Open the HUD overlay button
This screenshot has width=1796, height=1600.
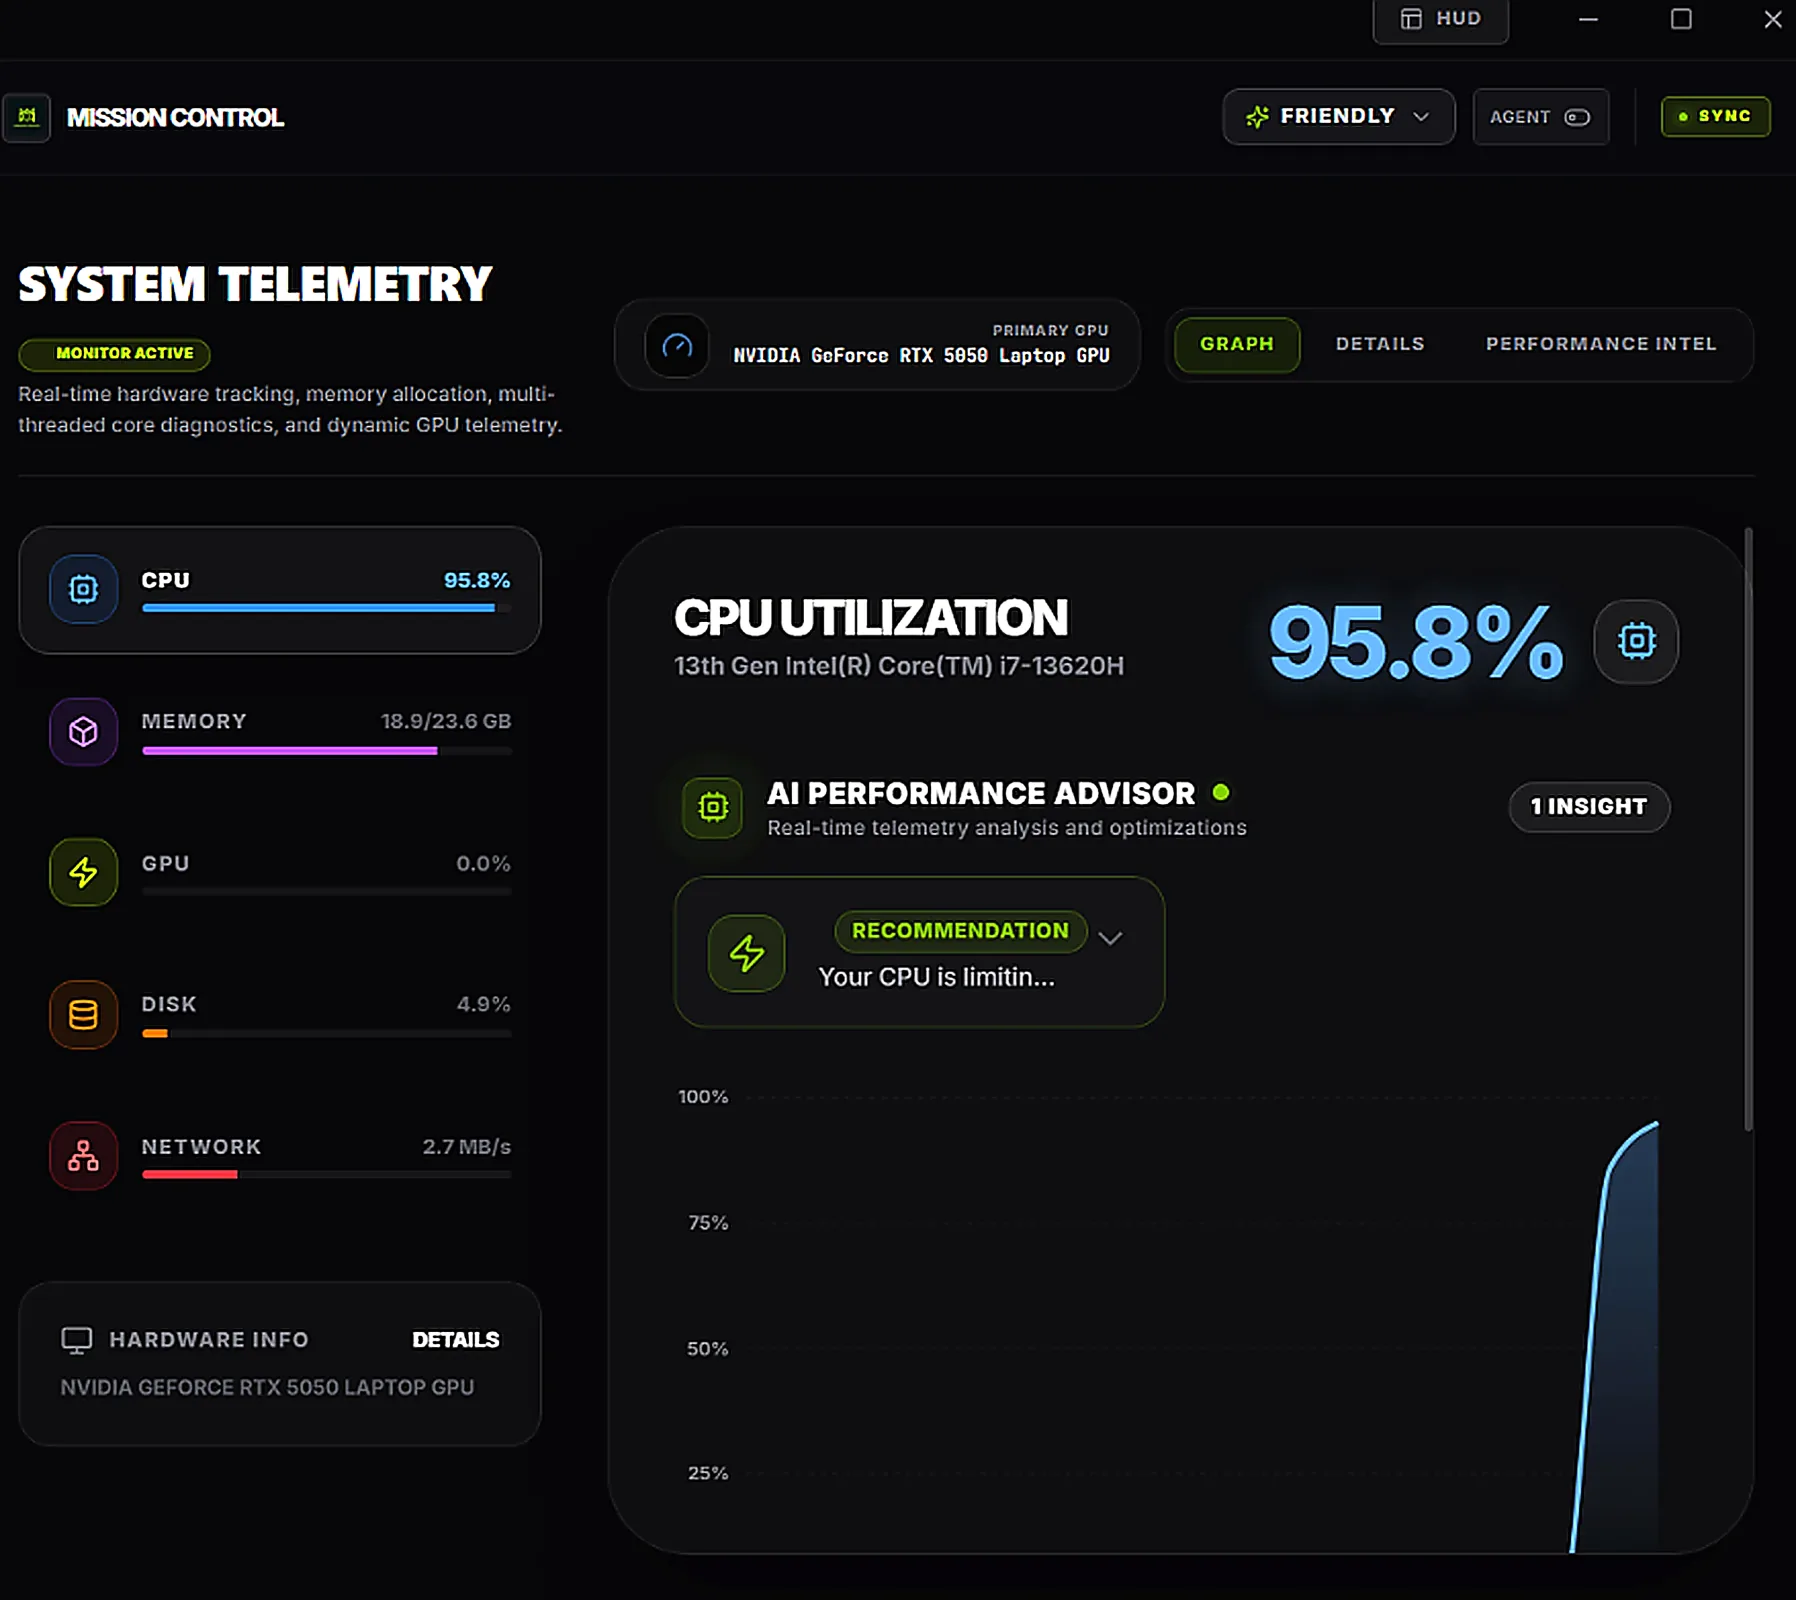point(1441,20)
